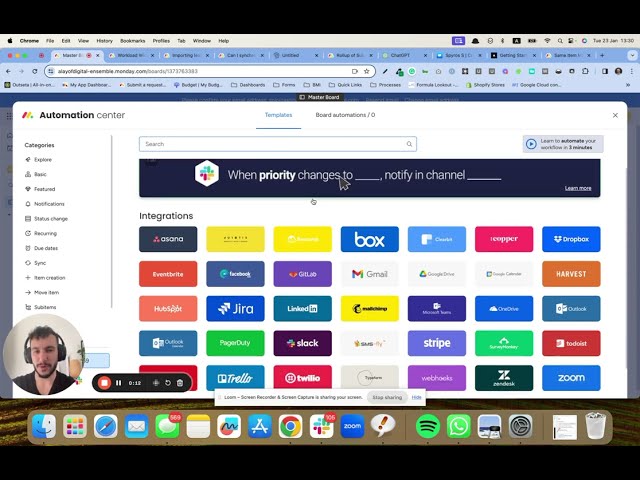Image resolution: width=640 pixels, height=480 pixels.
Task: Open the History menu in Chrome
Action: point(104,41)
